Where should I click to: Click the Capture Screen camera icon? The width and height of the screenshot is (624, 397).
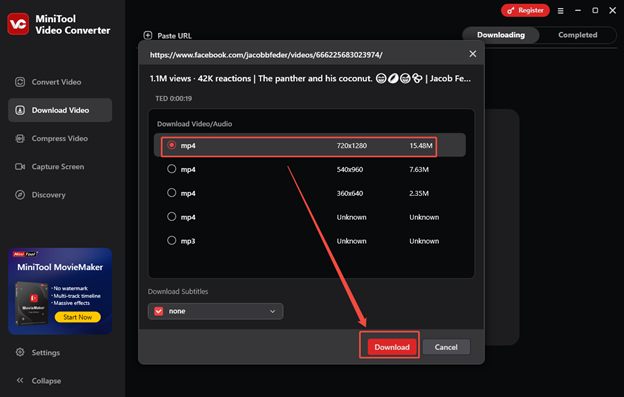point(20,167)
